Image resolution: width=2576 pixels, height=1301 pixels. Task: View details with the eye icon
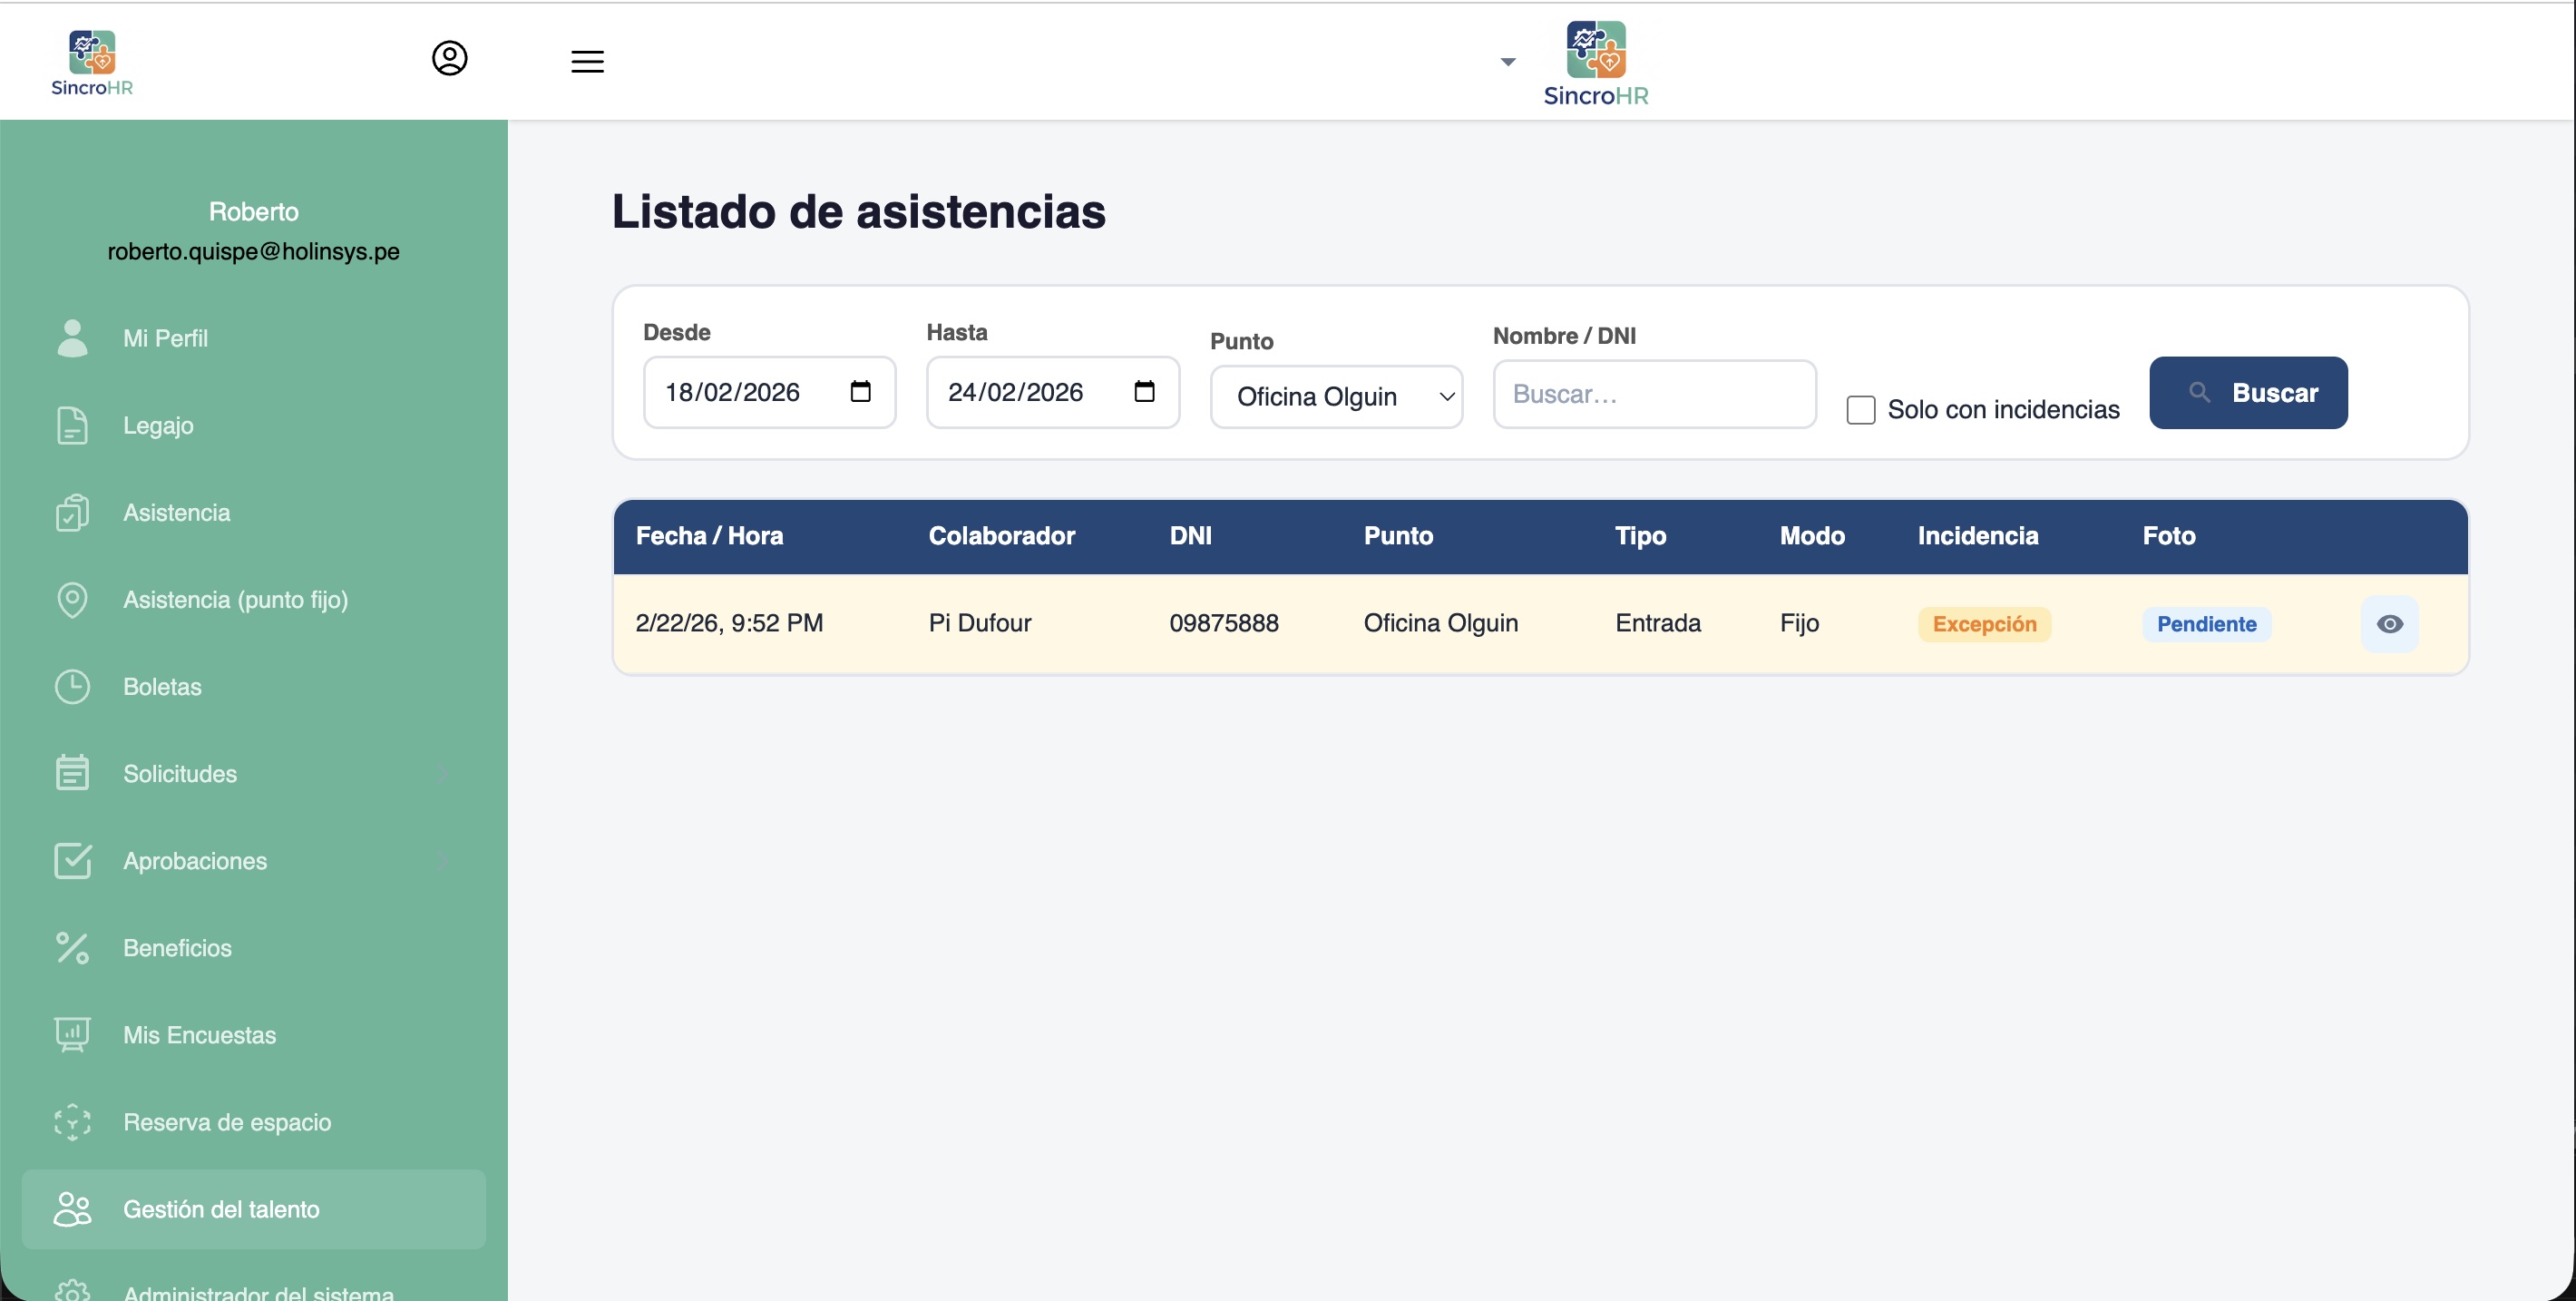(2389, 624)
